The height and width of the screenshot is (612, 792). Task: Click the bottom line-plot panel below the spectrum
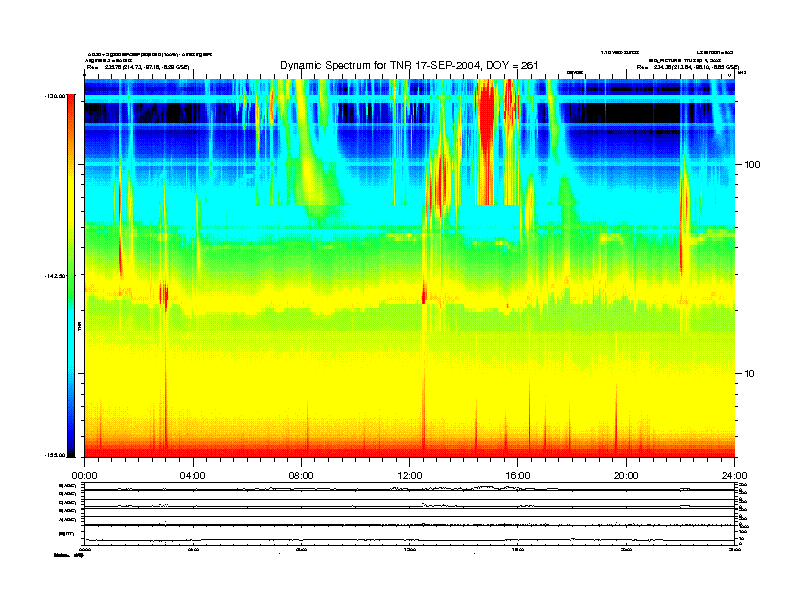[410, 514]
